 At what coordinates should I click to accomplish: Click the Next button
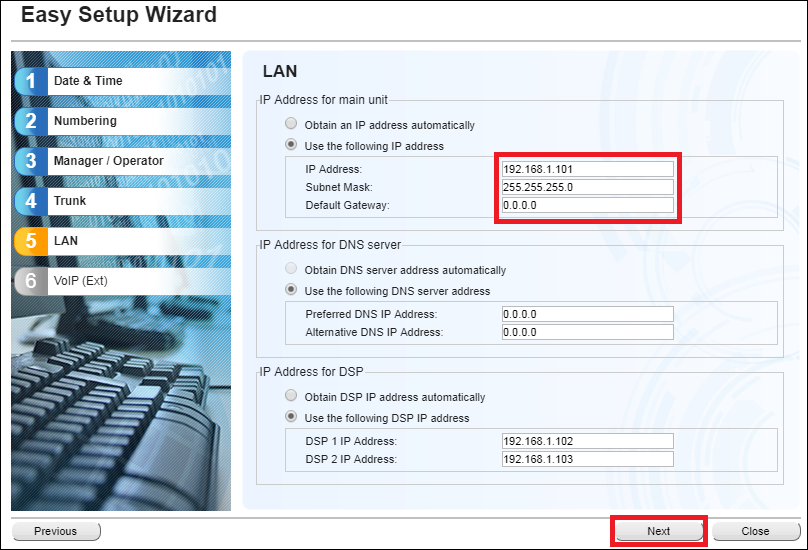(x=659, y=531)
